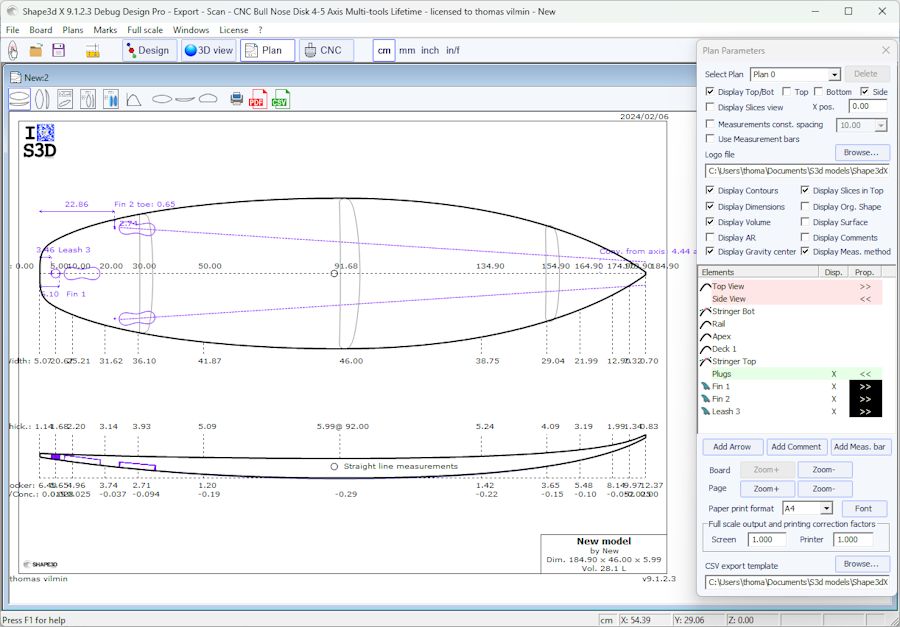Open the License menu

(234, 30)
